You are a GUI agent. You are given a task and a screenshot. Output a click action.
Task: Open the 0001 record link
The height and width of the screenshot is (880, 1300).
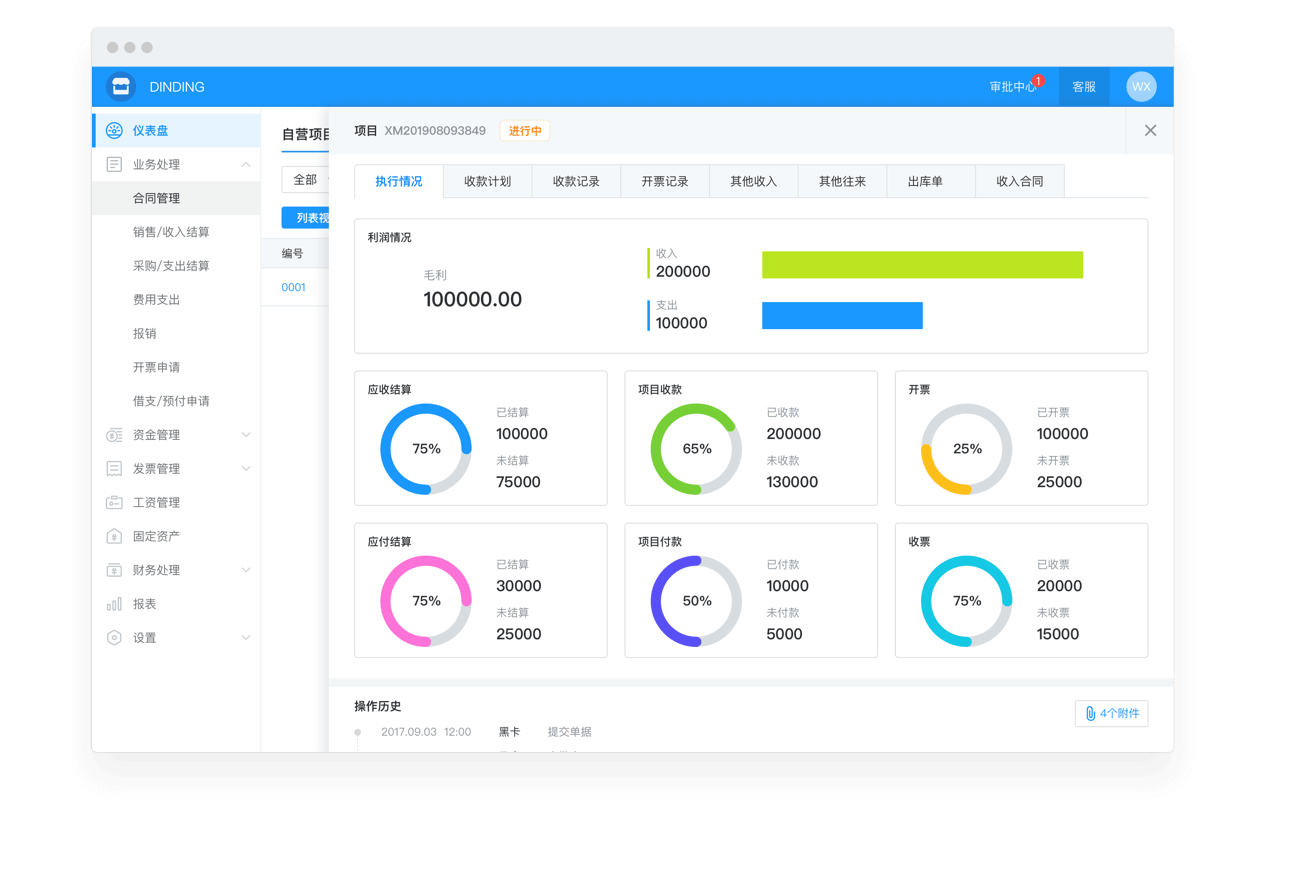[293, 287]
